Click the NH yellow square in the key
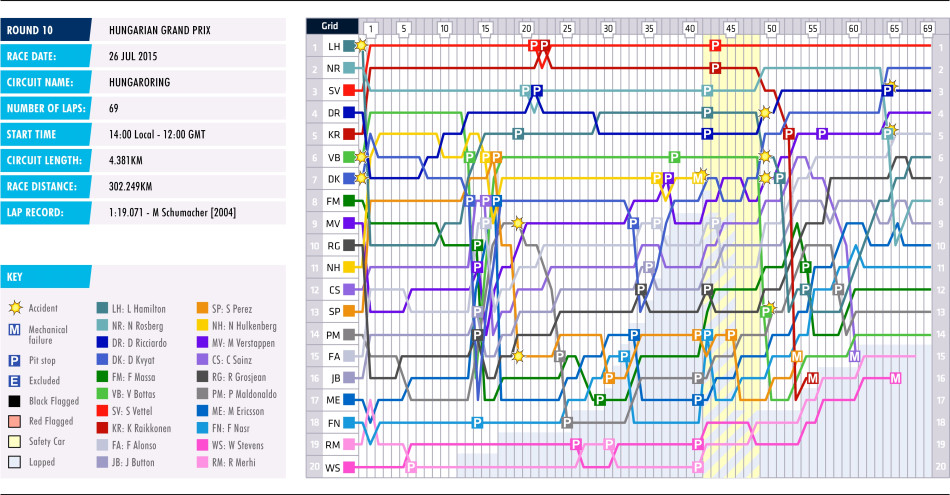Image resolution: width=950 pixels, height=495 pixels. click(x=202, y=325)
